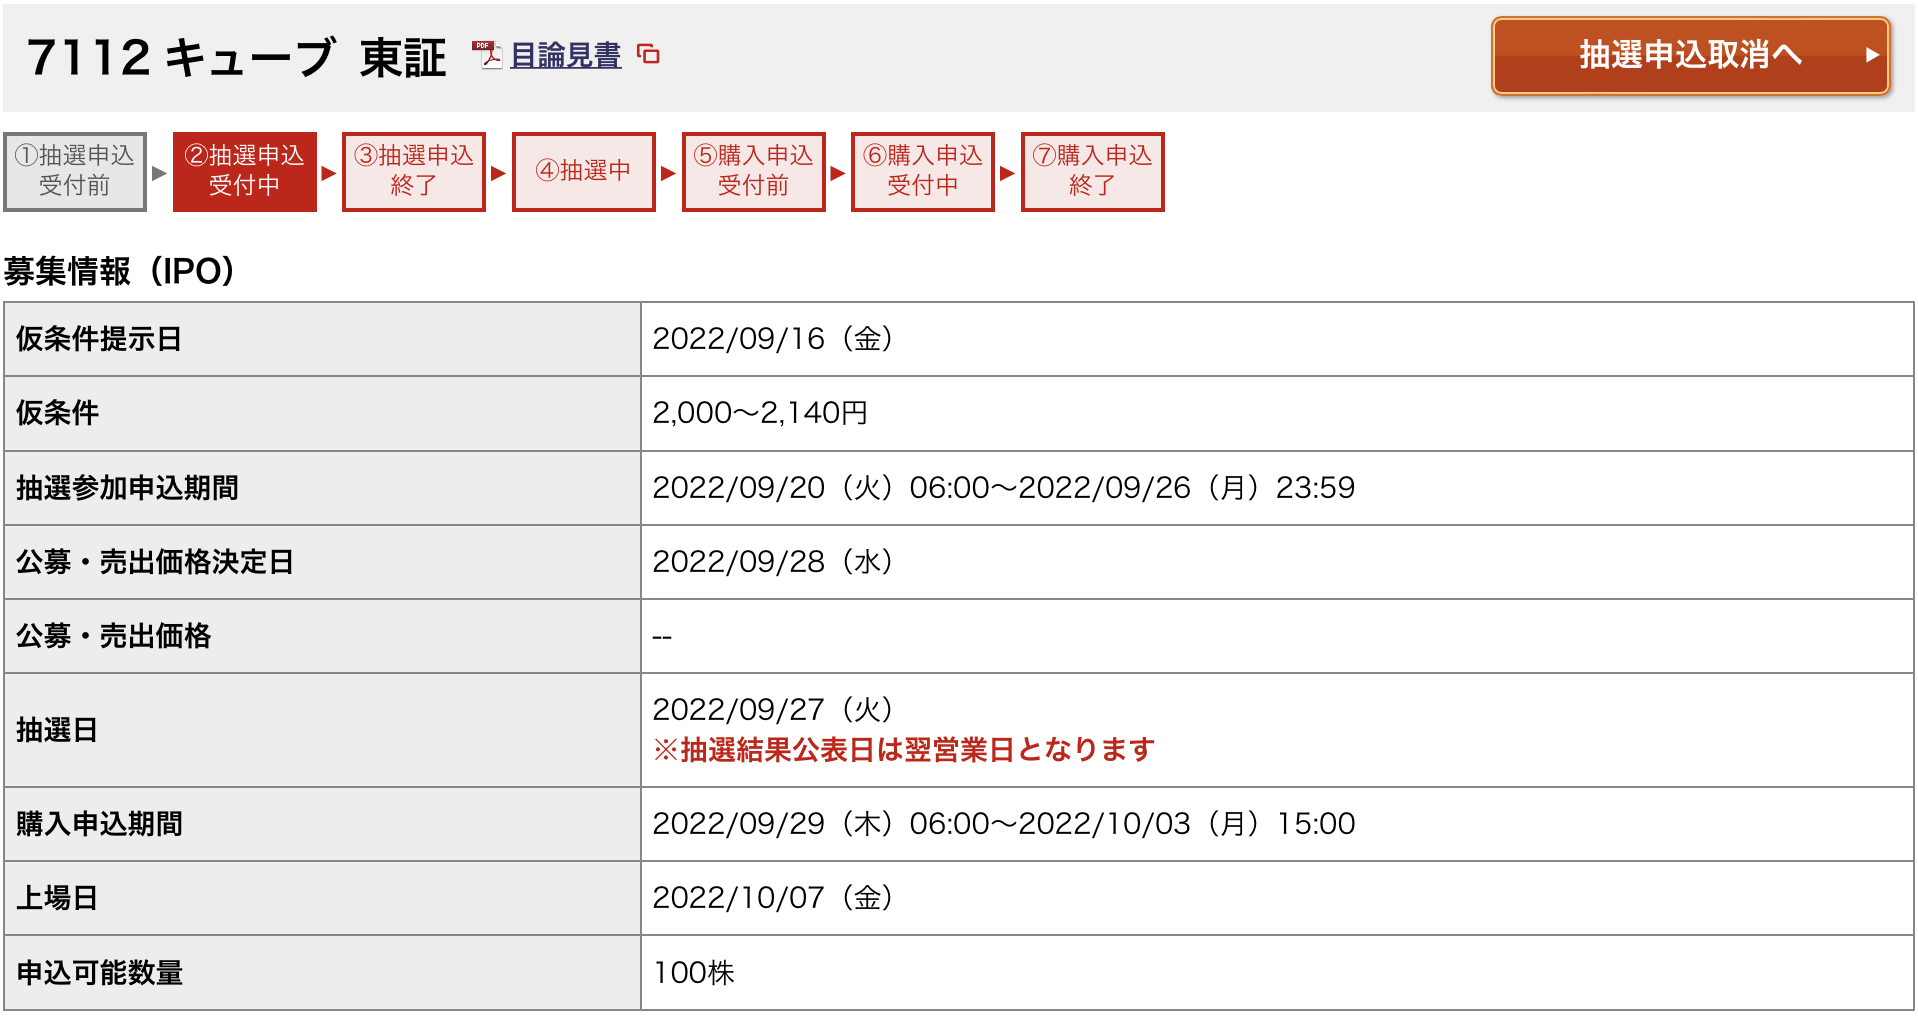
Task: Click the 抽選申込取消へ button
Action: pyautogui.click(x=1690, y=56)
